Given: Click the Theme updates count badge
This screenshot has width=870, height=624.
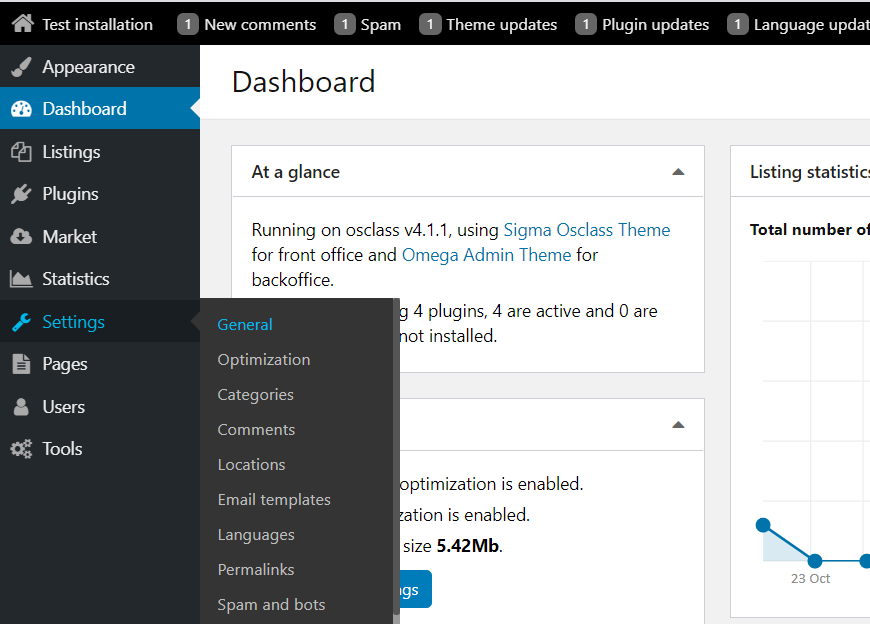Looking at the screenshot, I should (x=430, y=24).
